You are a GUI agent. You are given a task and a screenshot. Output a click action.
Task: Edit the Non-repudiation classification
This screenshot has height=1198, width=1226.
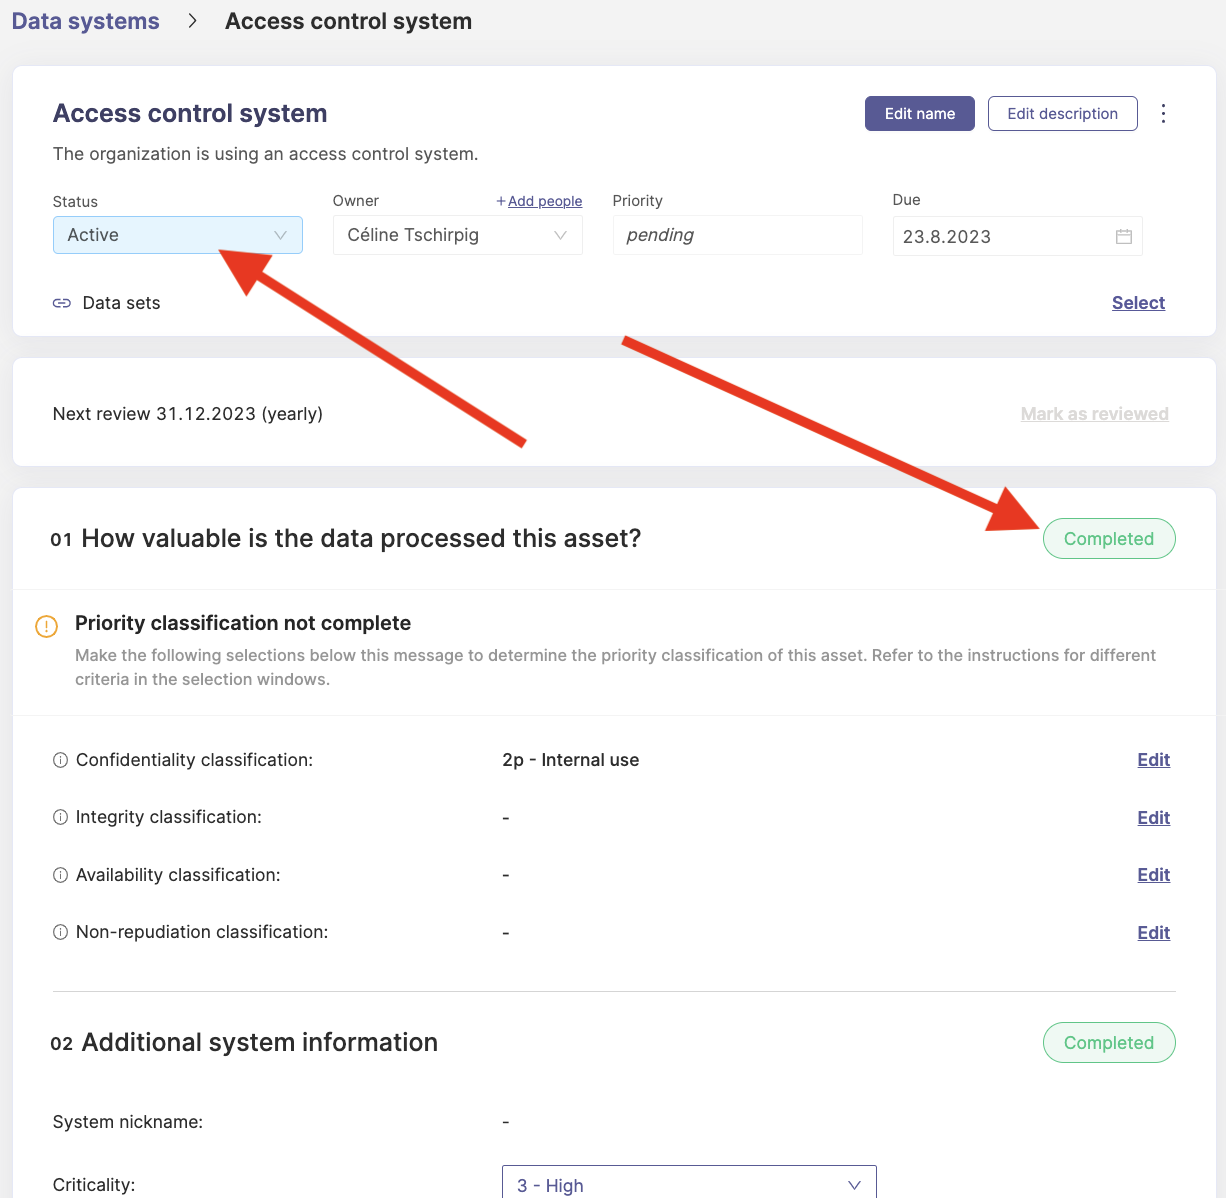(1153, 932)
